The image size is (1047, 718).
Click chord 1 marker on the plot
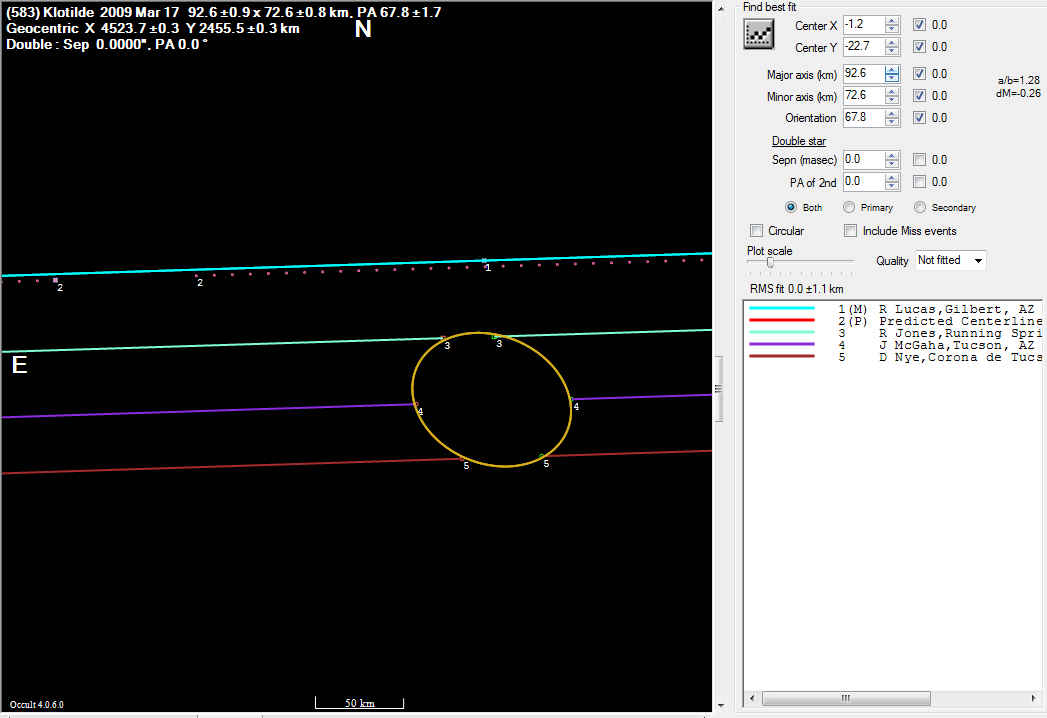[x=484, y=261]
